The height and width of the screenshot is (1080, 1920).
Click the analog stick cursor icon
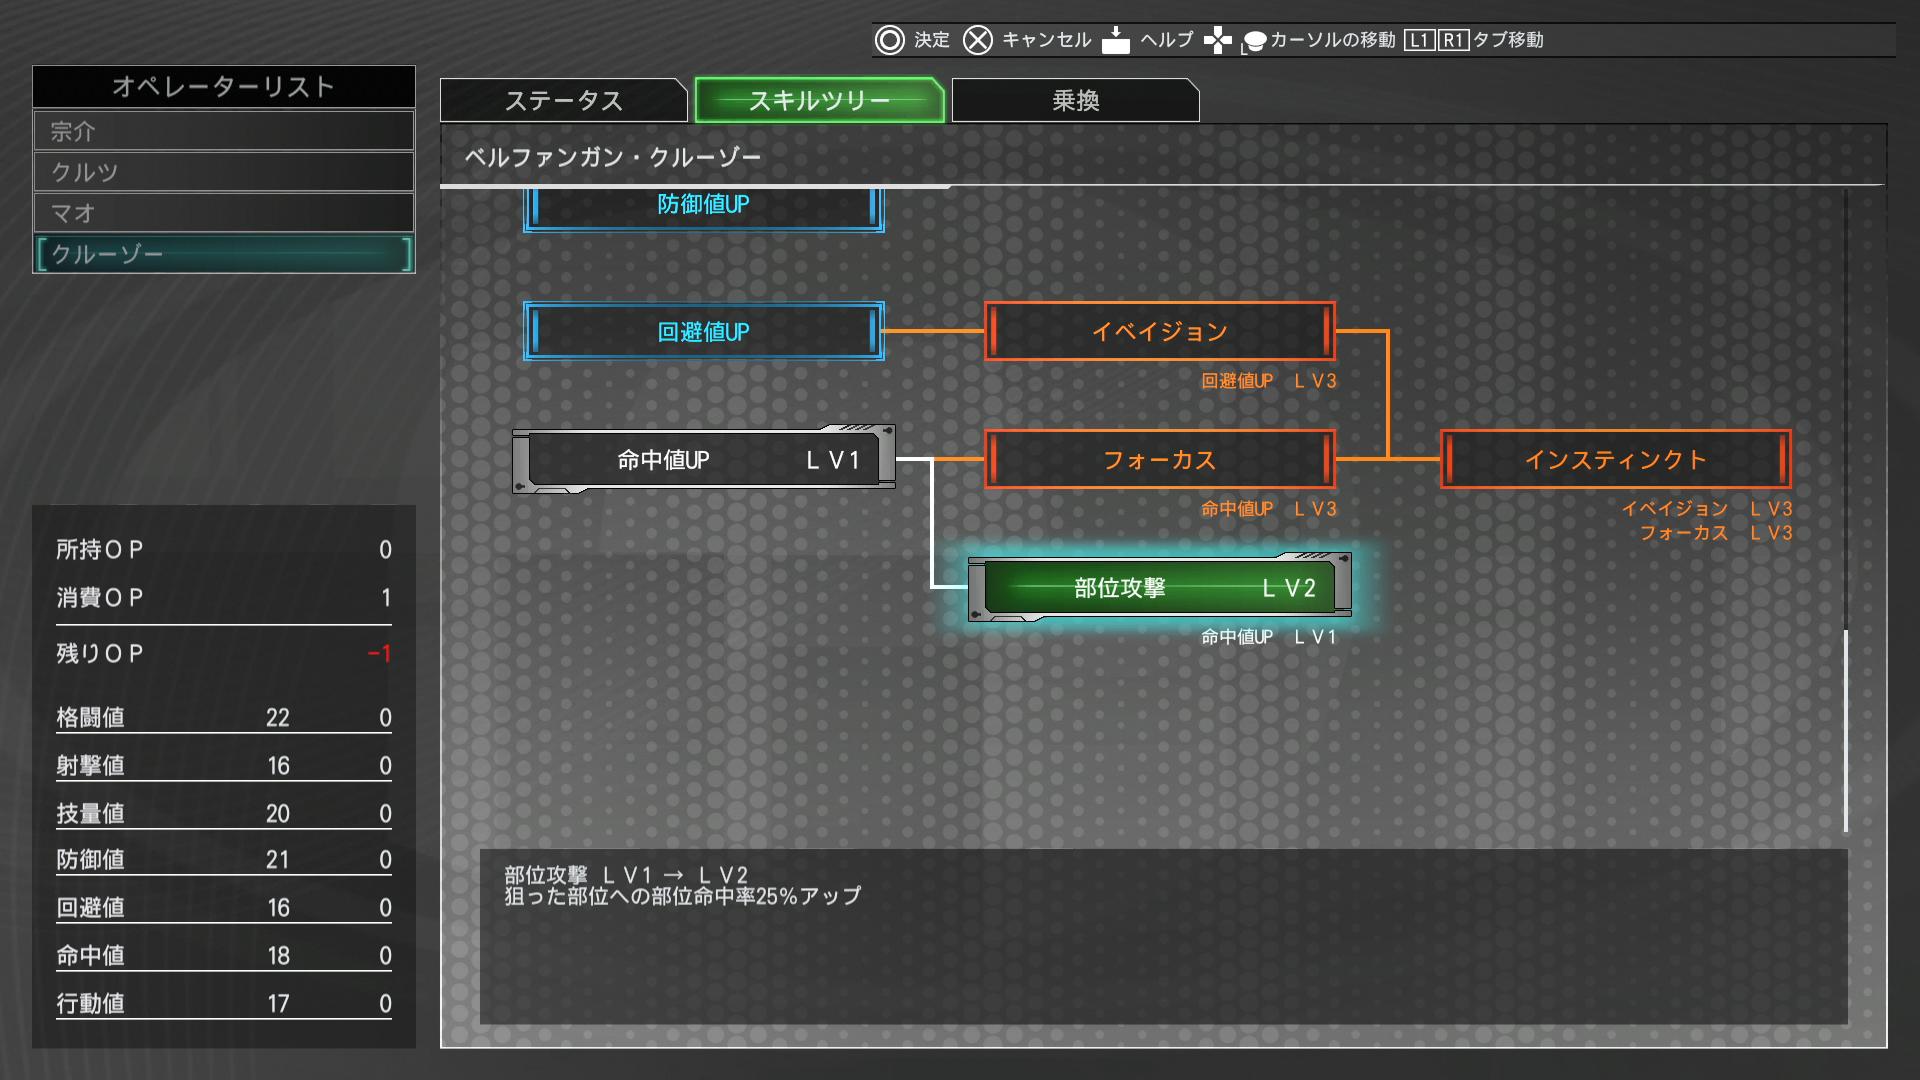click(1253, 42)
